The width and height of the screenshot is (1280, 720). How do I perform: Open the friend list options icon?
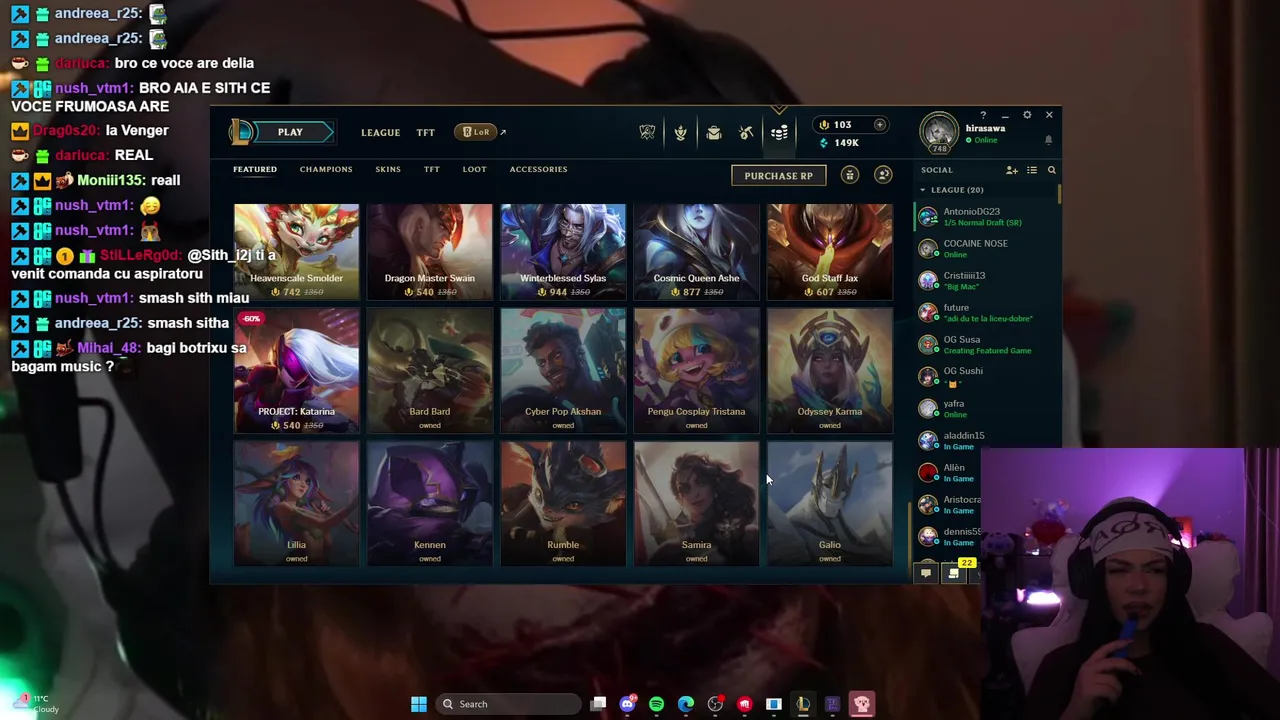(x=1032, y=170)
